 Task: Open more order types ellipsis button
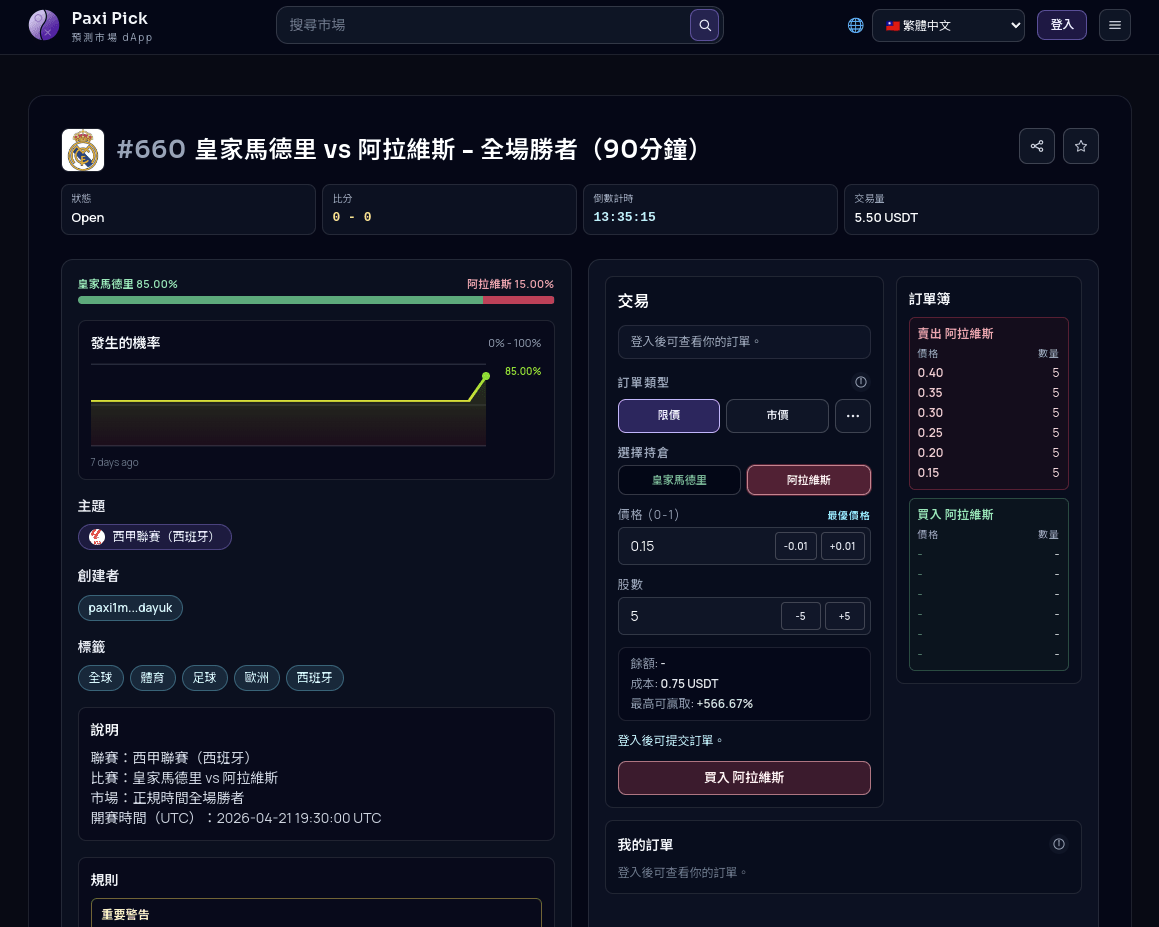[853, 415]
